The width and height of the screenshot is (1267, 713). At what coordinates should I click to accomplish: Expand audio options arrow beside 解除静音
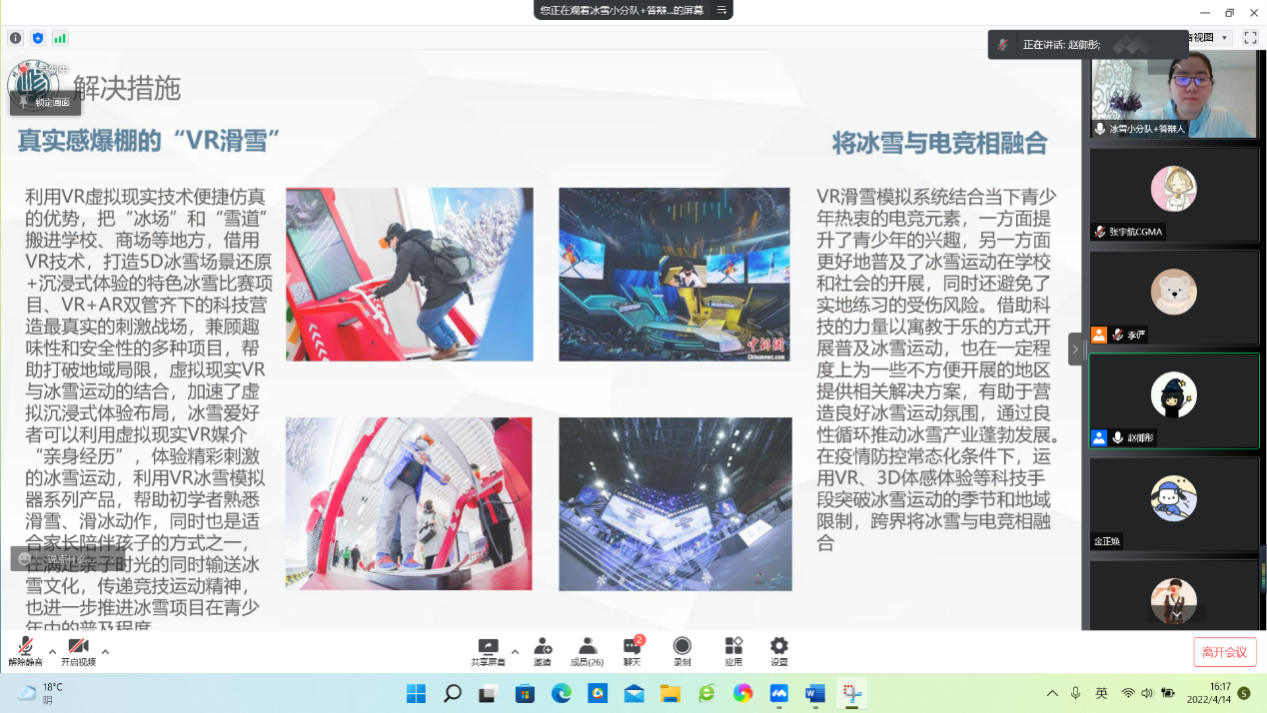52,651
